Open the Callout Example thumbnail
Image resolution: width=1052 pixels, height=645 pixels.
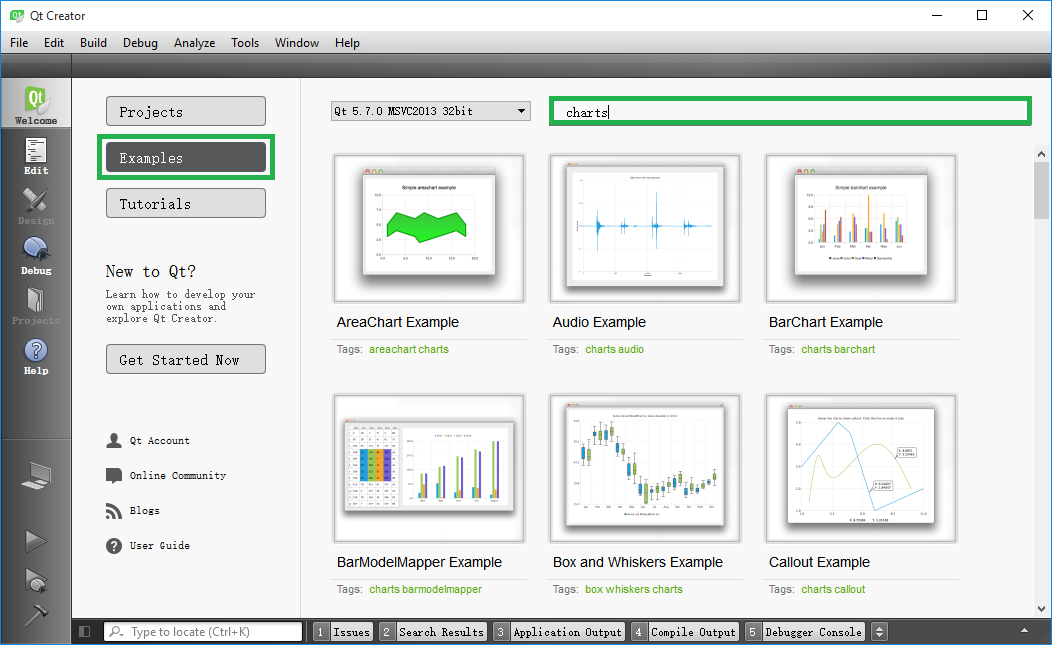point(861,468)
